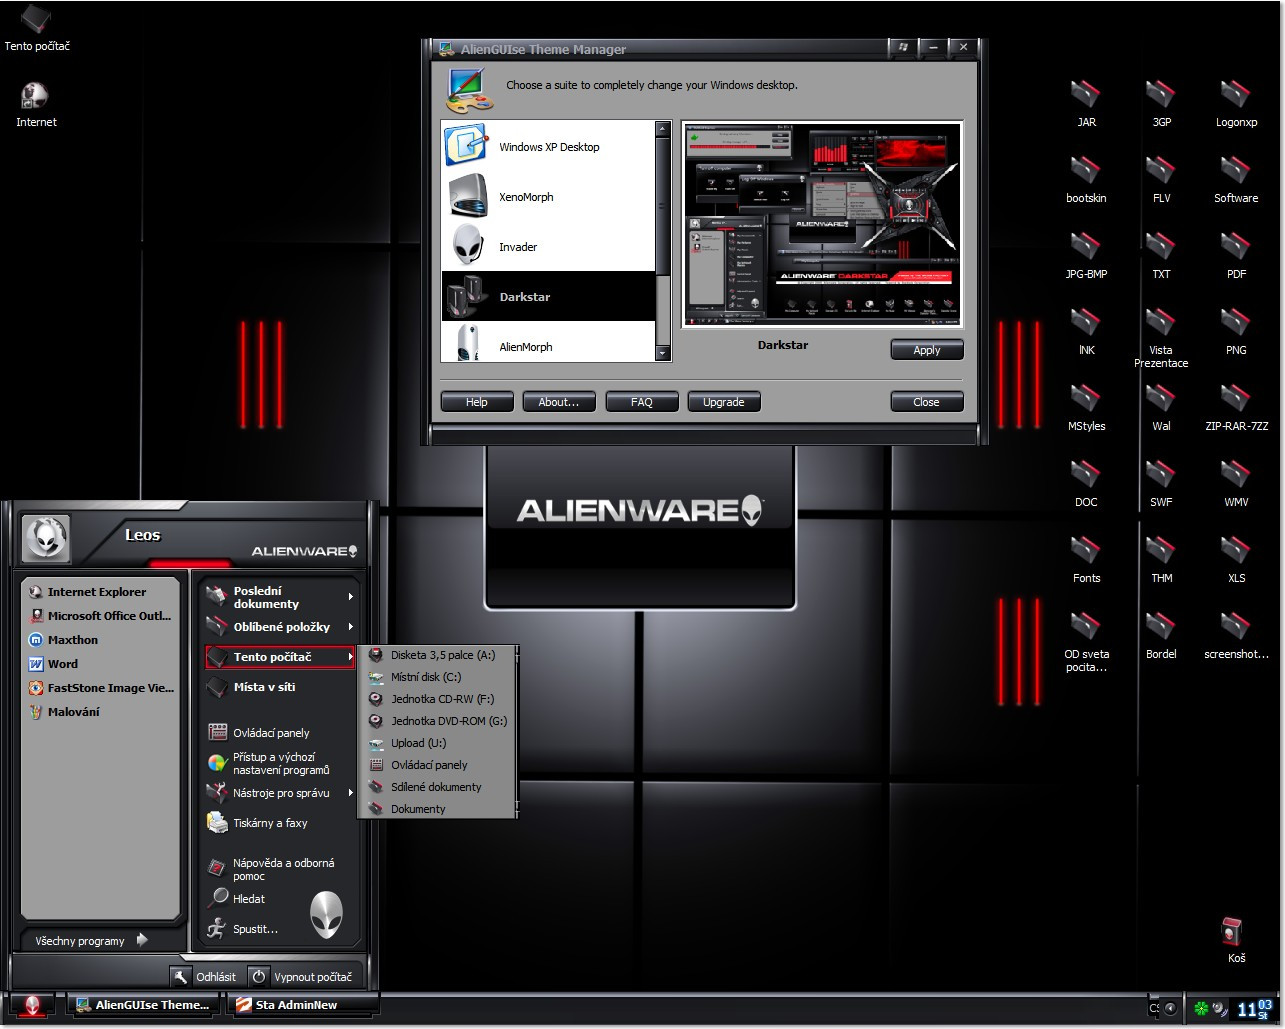Viewport: 1285px width, 1029px height.
Task: Open the Vista Prezentace desktop folder
Action: pyautogui.click(x=1161, y=338)
